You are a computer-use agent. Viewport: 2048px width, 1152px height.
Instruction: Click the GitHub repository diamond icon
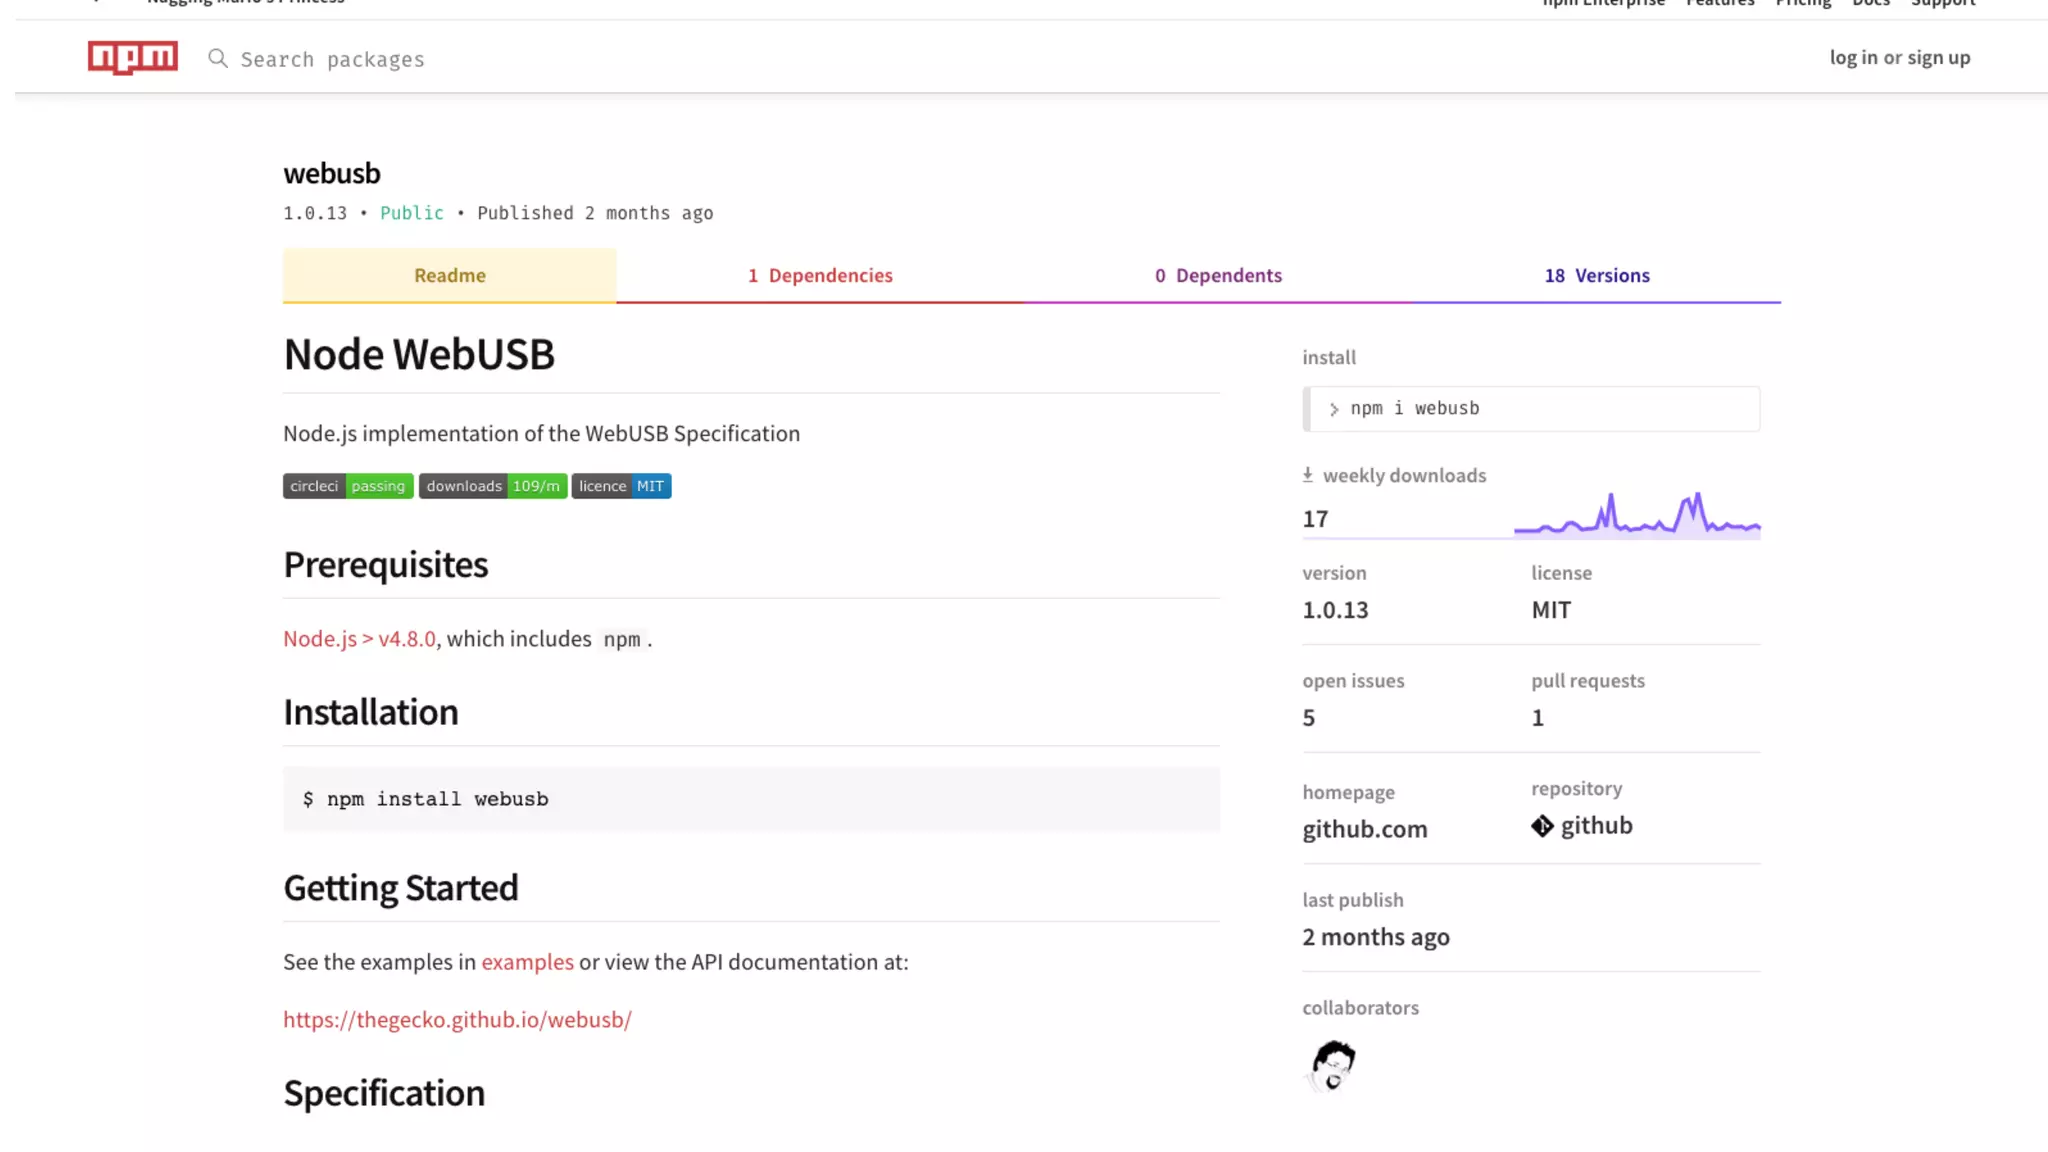(x=1542, y=826)
